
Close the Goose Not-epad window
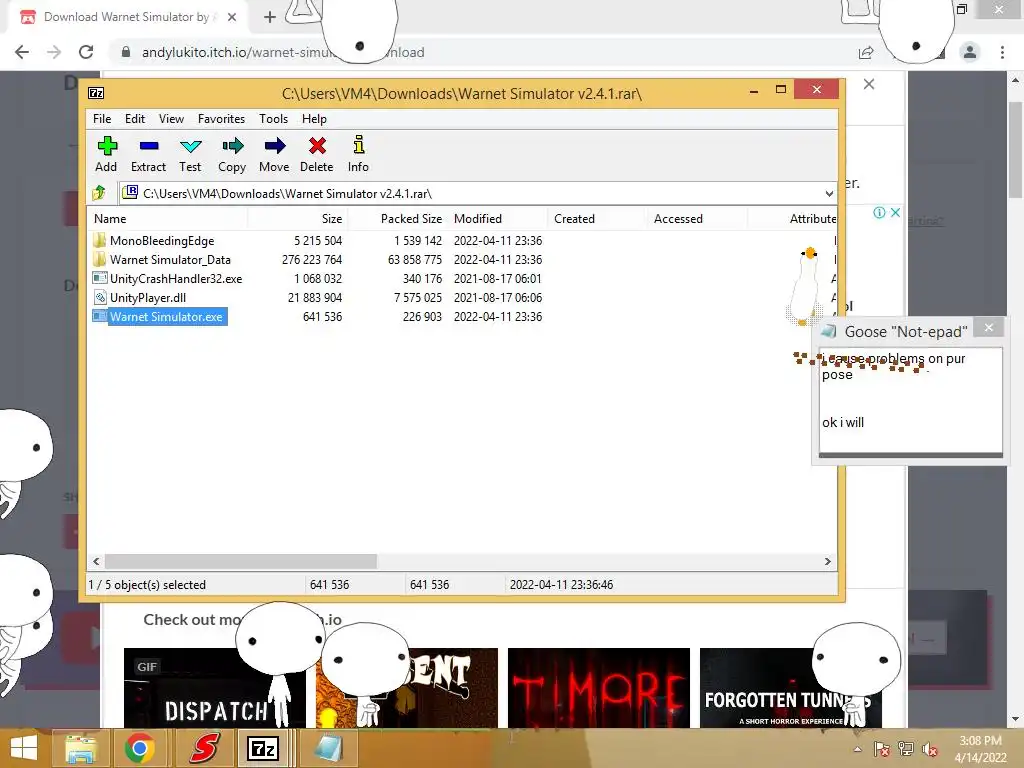[989, 328]
